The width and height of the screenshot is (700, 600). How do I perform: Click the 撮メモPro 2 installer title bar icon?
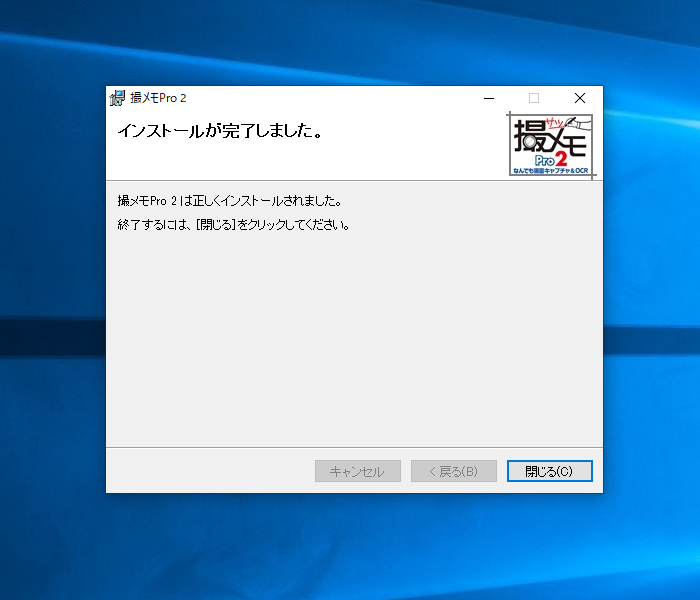tap(117, 98)
